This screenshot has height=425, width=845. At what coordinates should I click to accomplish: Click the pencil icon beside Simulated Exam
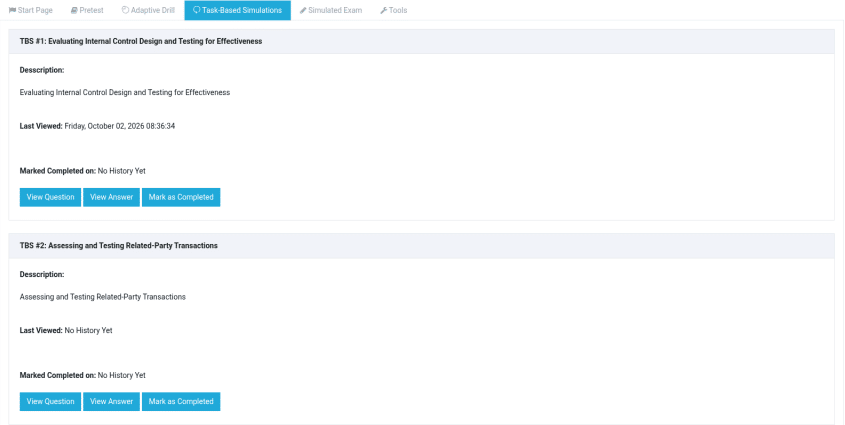pos(303,10)
